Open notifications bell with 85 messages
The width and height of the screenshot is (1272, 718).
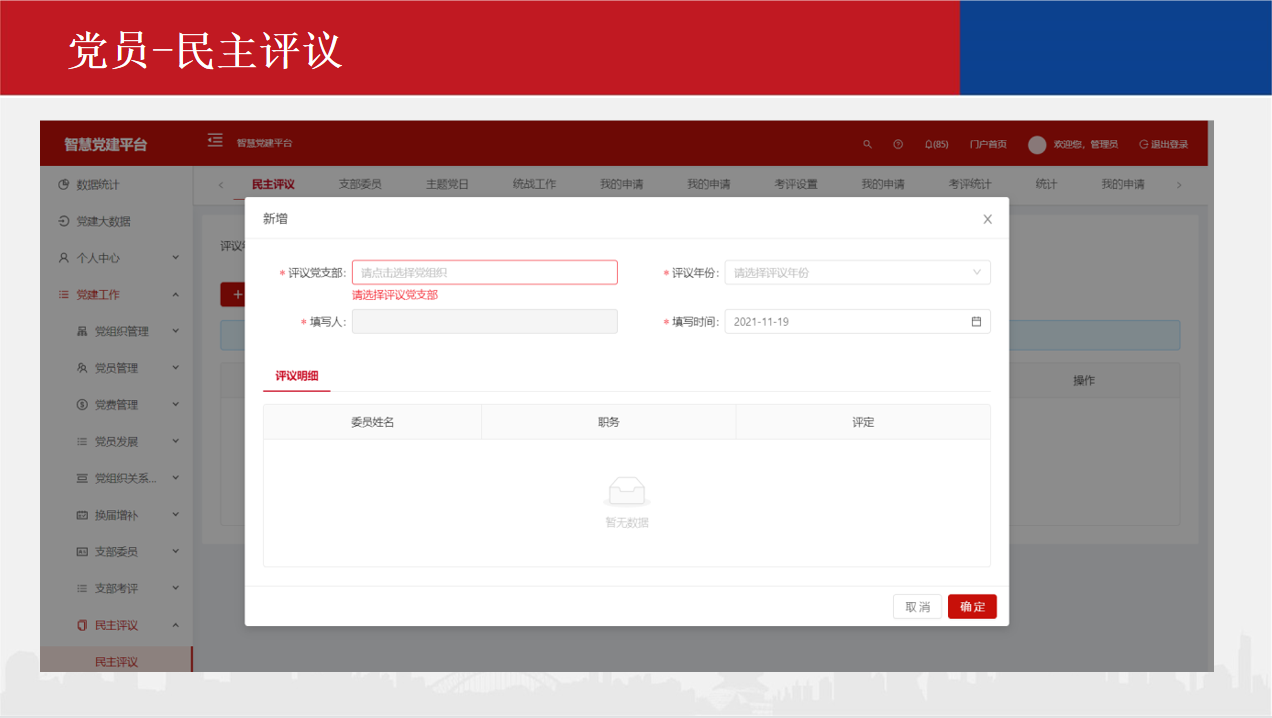[936, 145]
